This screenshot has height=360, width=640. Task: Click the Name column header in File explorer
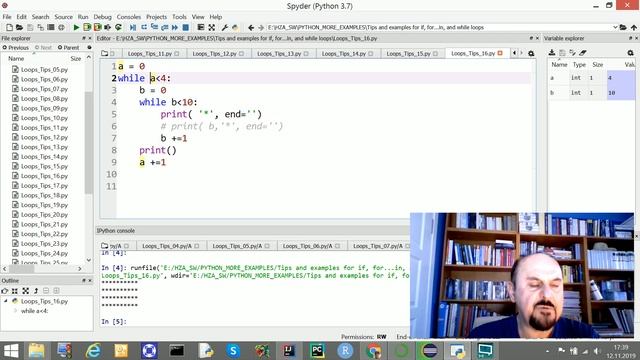click(16, 58)
